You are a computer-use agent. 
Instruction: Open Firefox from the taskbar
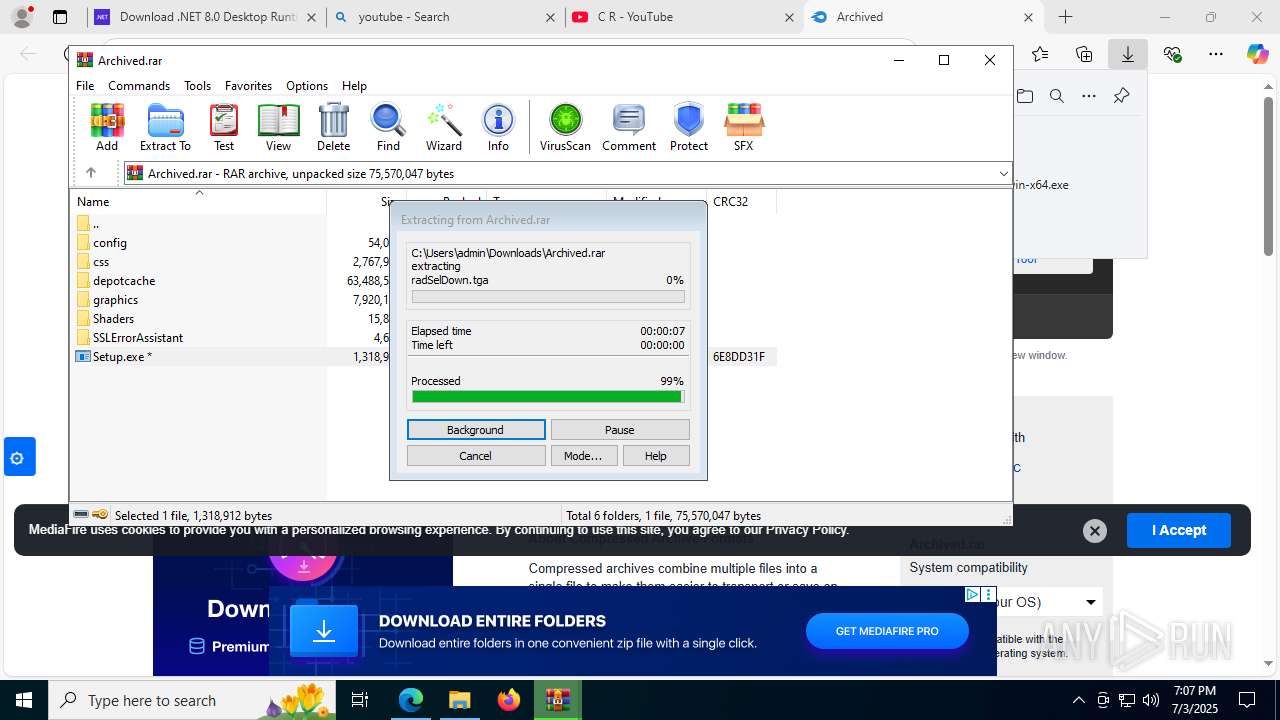(x=509, y=700)
